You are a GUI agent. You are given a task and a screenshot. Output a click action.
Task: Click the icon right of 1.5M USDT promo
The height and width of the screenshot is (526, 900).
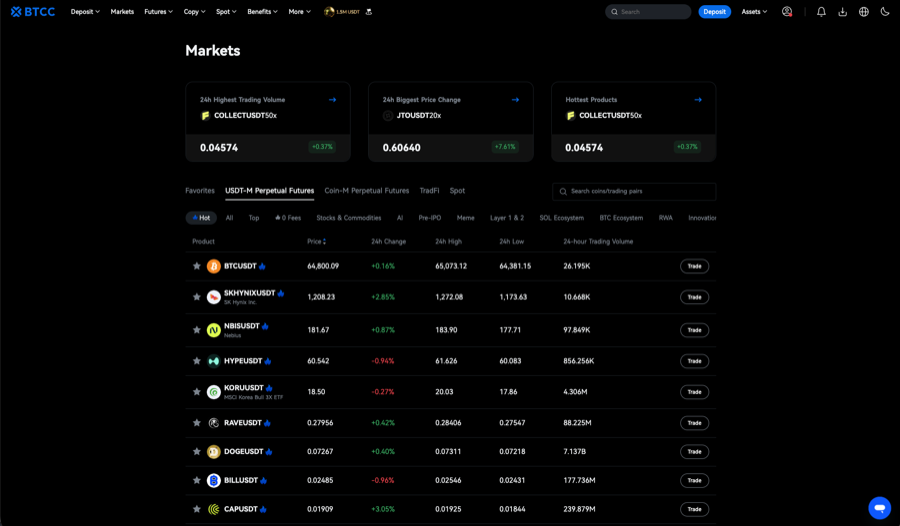(x=368, y=11)
